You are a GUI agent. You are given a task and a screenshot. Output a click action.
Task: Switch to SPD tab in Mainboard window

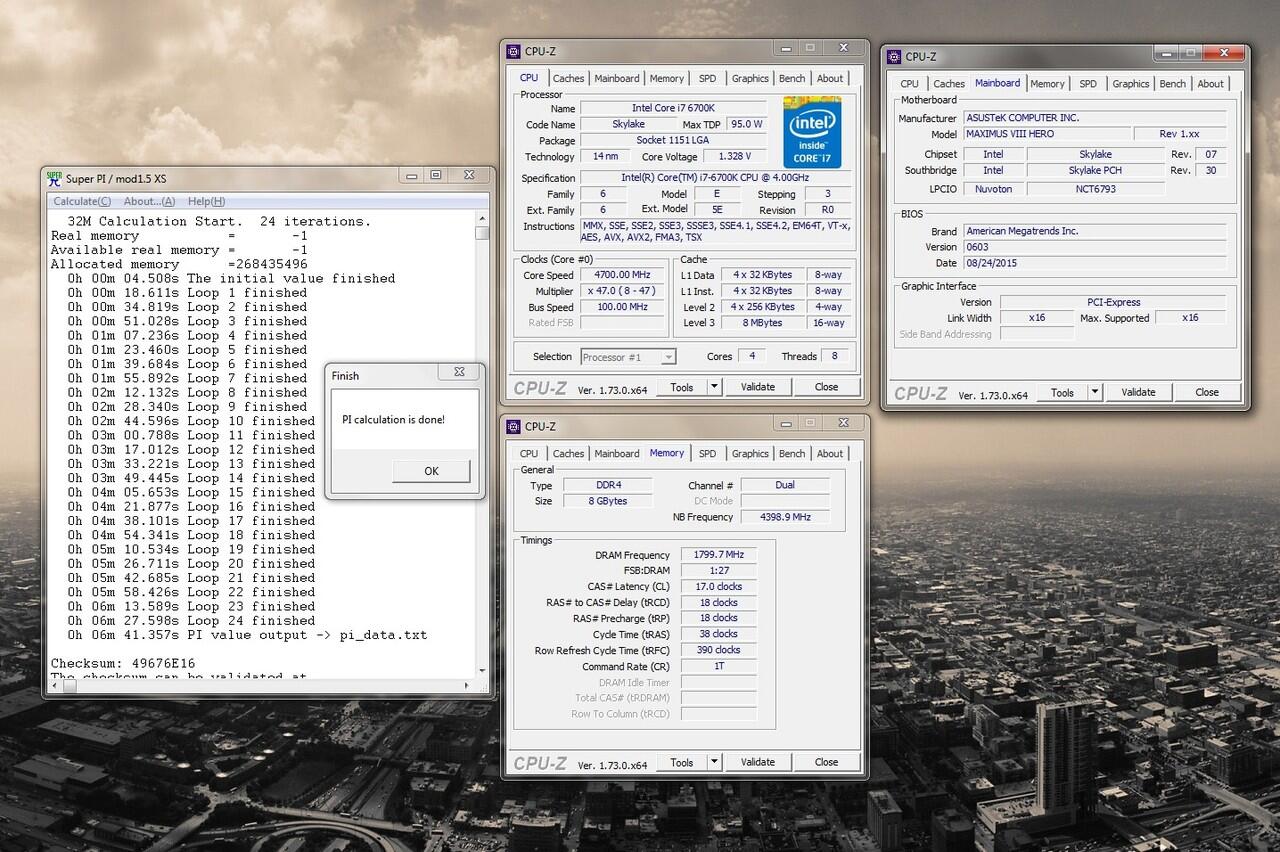1088,84
